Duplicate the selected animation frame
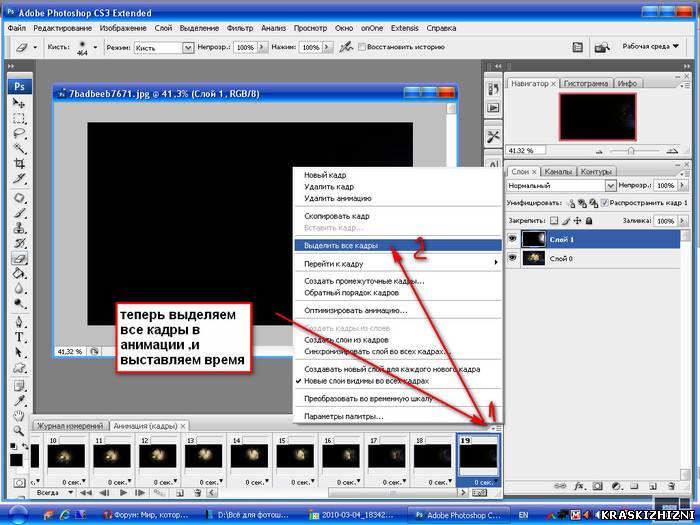700x525 pixels. (179, 493)
